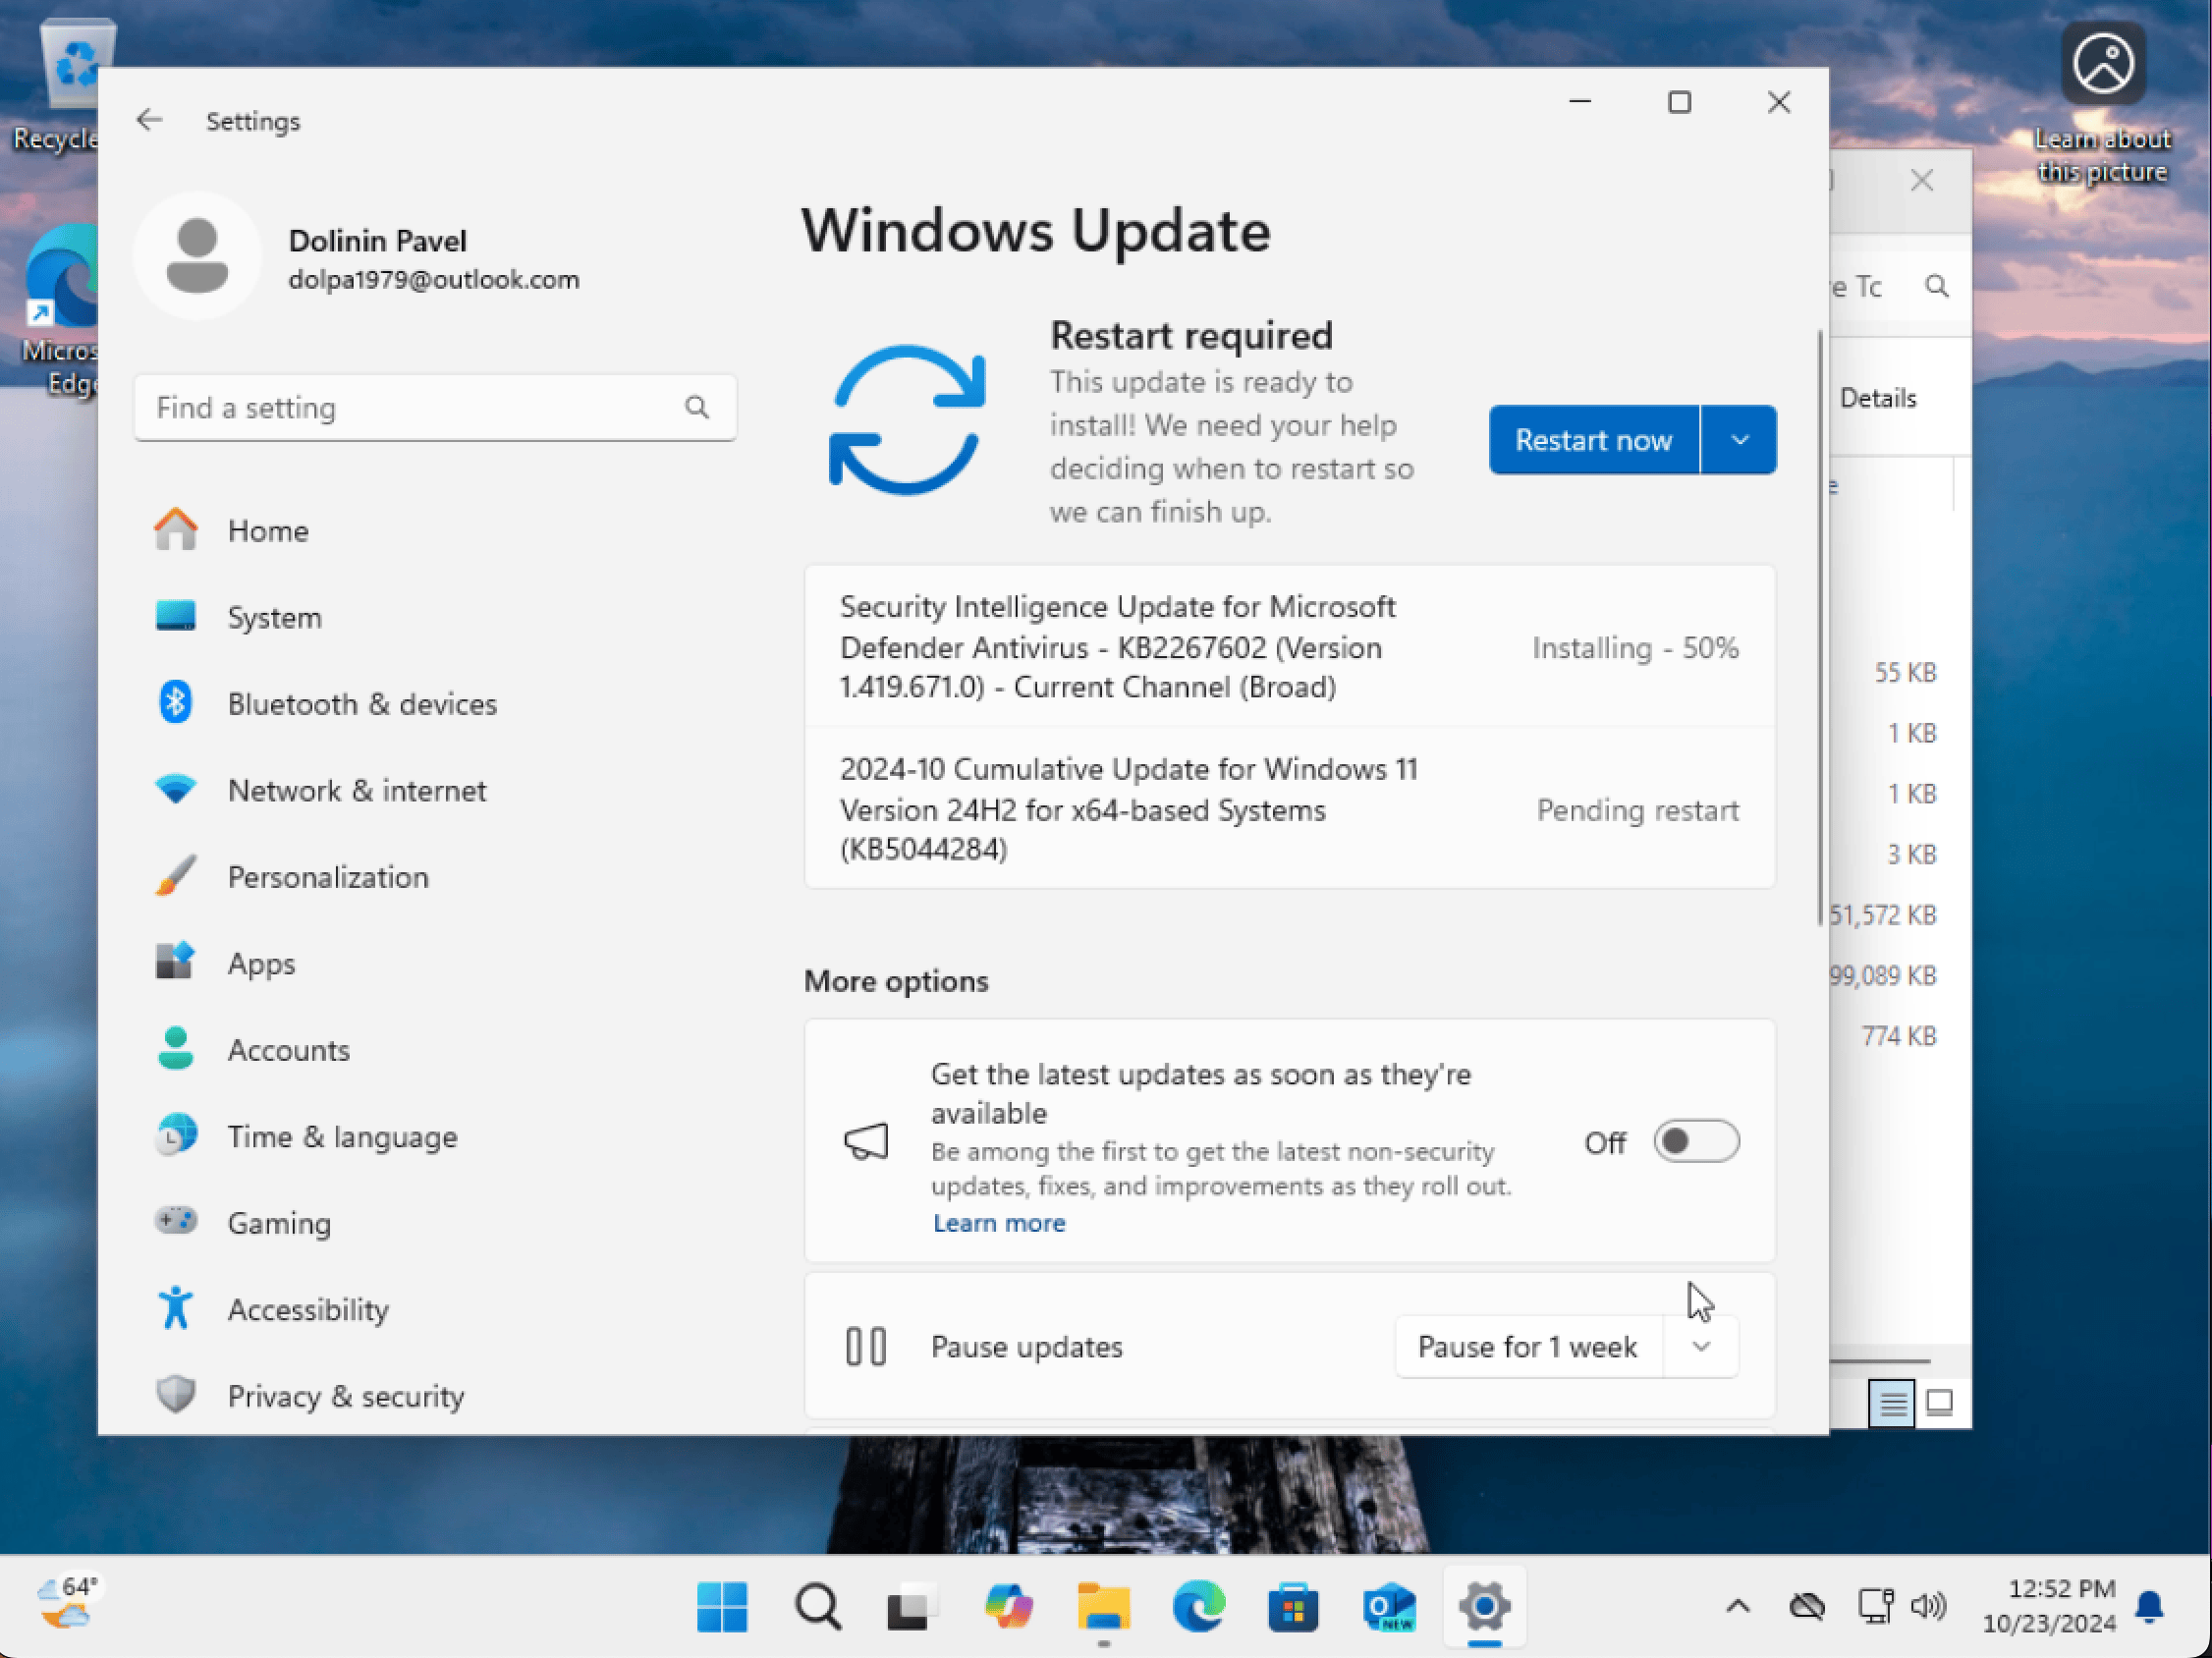Select Home in the sidebar
This screenshot has height=1658, width=2212.
(267, 531)
